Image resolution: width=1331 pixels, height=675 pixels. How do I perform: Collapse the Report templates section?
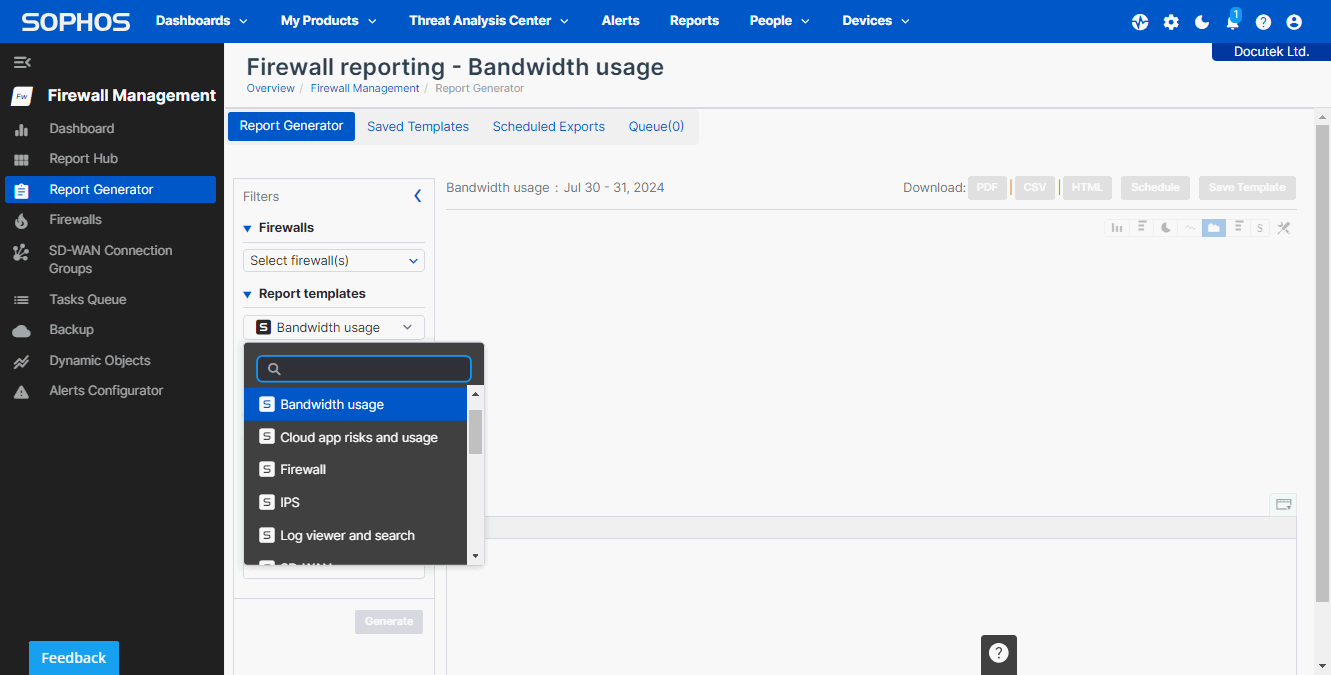(x=247, y=294)
